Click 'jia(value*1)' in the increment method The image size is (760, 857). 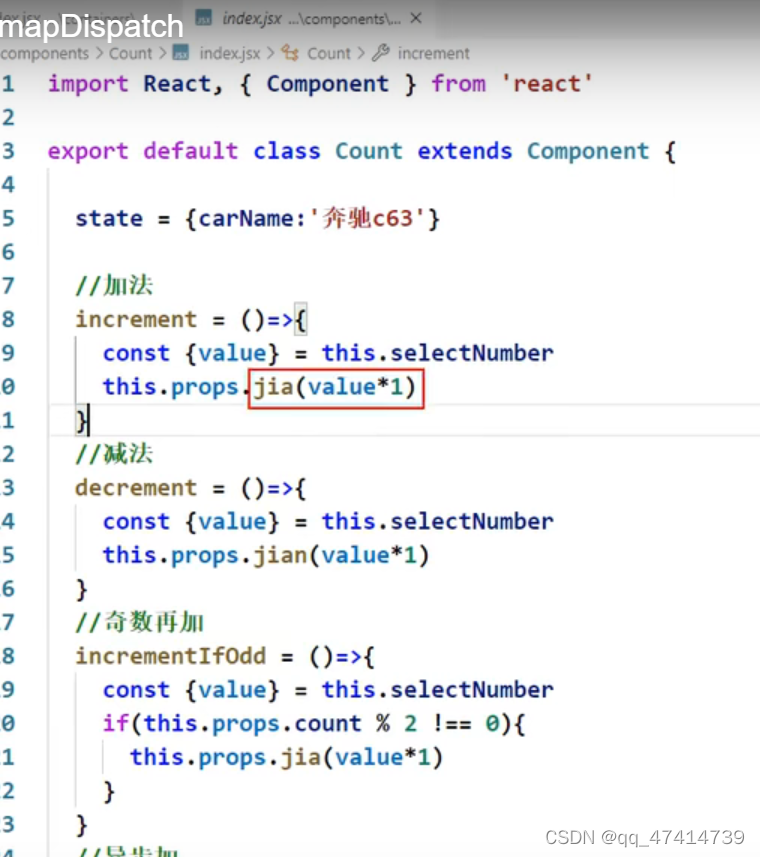click(x=335, y=388)
